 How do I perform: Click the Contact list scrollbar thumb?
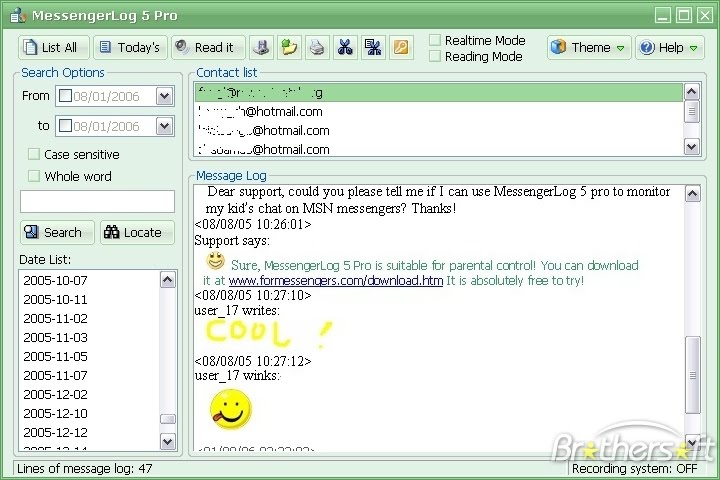click(692, 112)
